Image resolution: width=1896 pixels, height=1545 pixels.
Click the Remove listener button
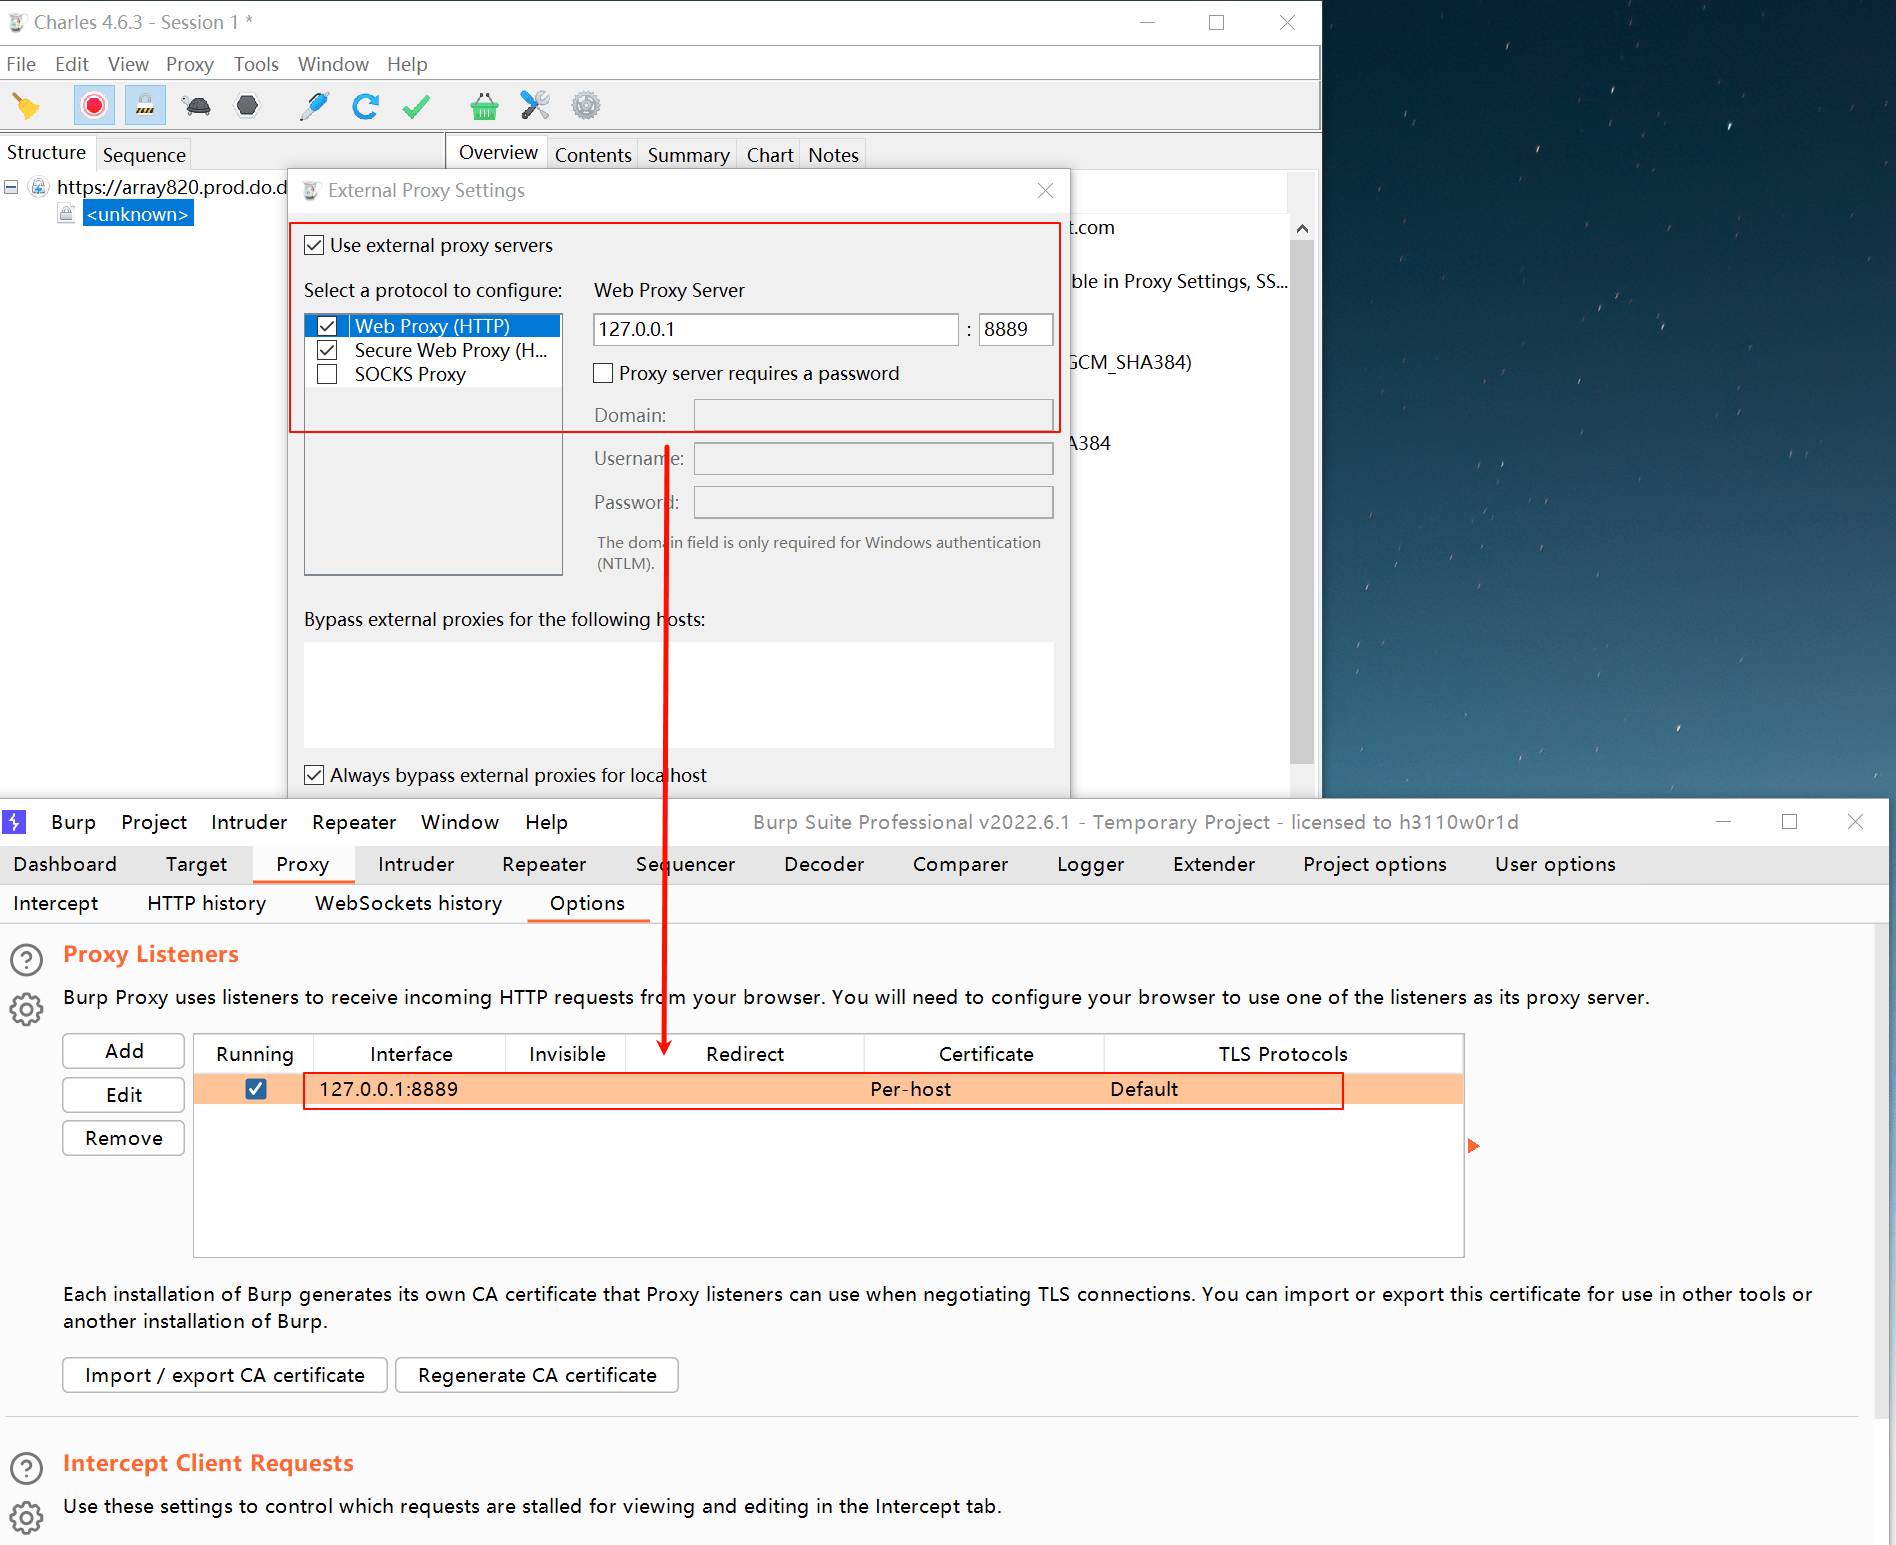124,1138
